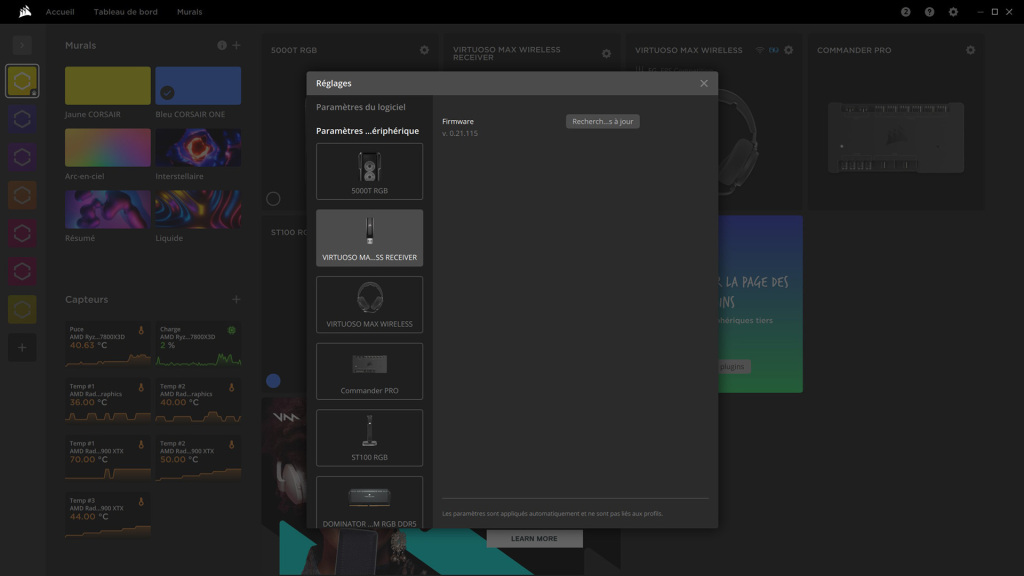1024x576 pixels.
Task: Open the COMMANDER PRO card title
Action: pos(854,50)
